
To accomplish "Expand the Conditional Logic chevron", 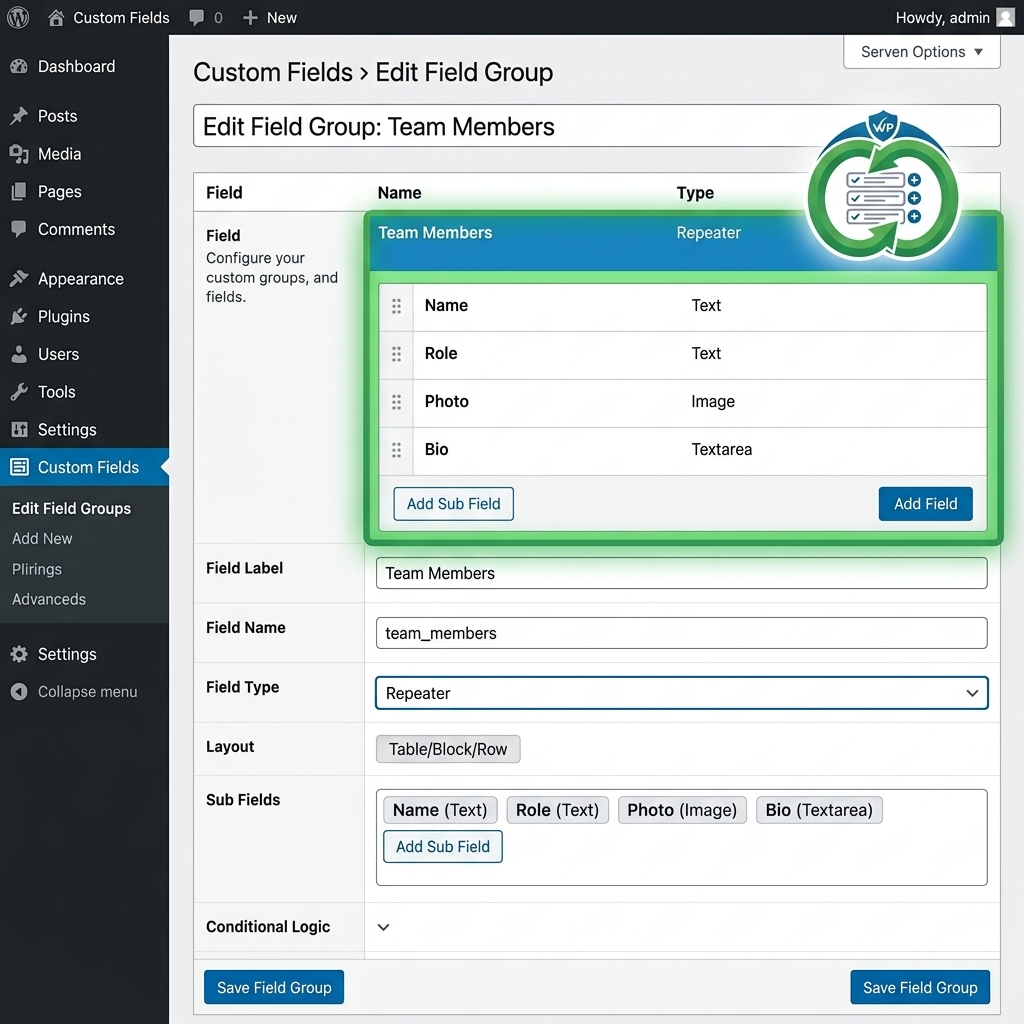I will (383, 927).
